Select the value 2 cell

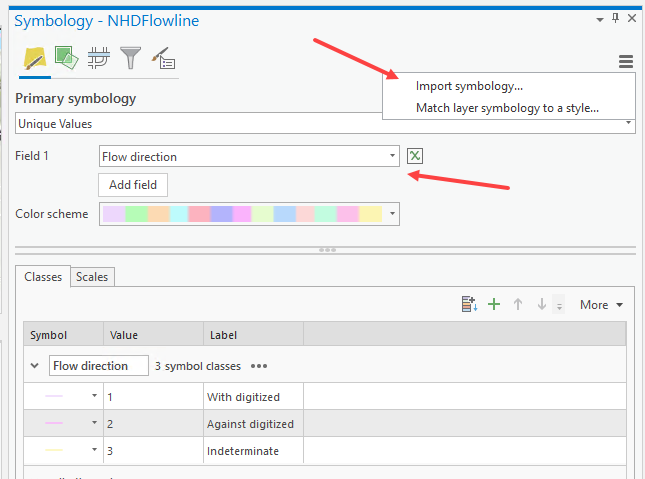(153, 423)
